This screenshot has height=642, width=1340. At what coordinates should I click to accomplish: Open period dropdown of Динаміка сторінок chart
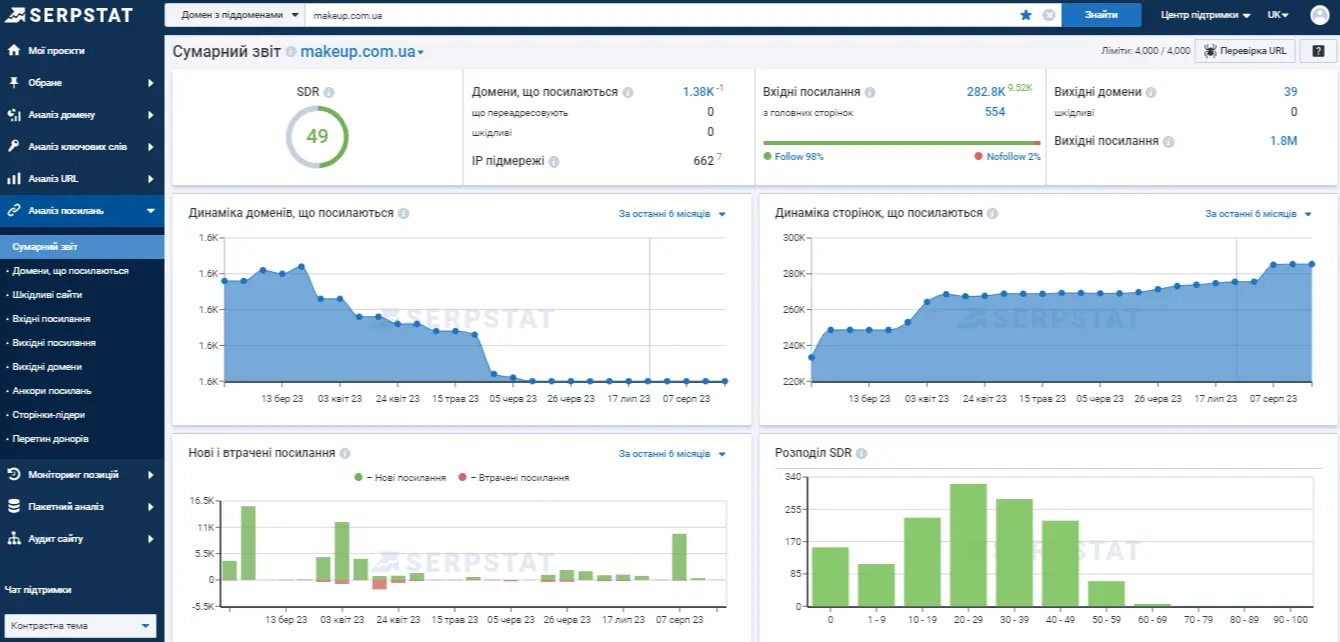tap(1258, 214)
